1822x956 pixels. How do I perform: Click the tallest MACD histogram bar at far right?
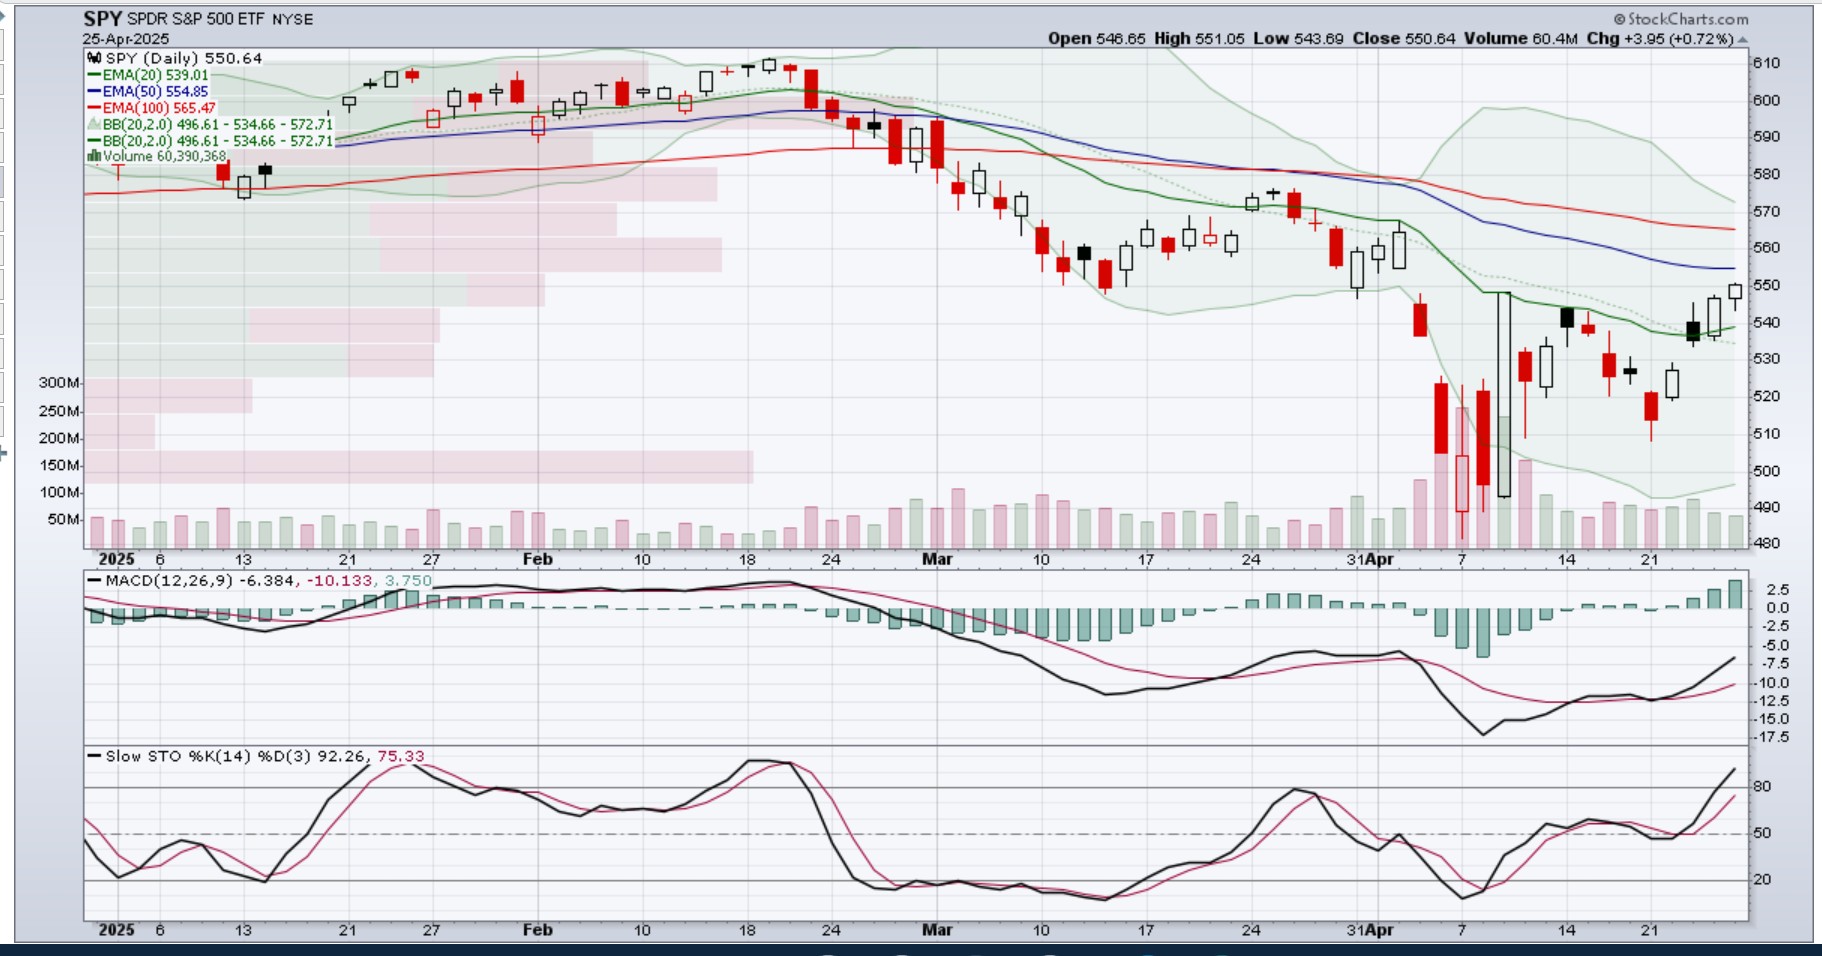(x=1735, y=594)
